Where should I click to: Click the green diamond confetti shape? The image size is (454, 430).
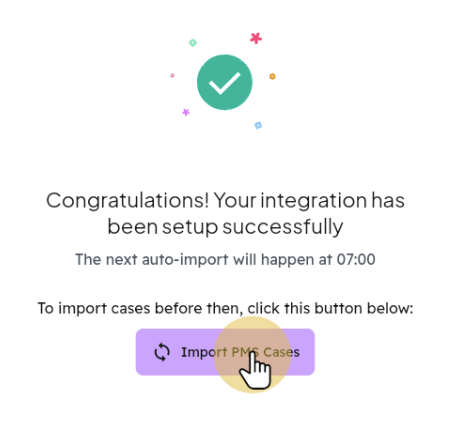[193, 43]
